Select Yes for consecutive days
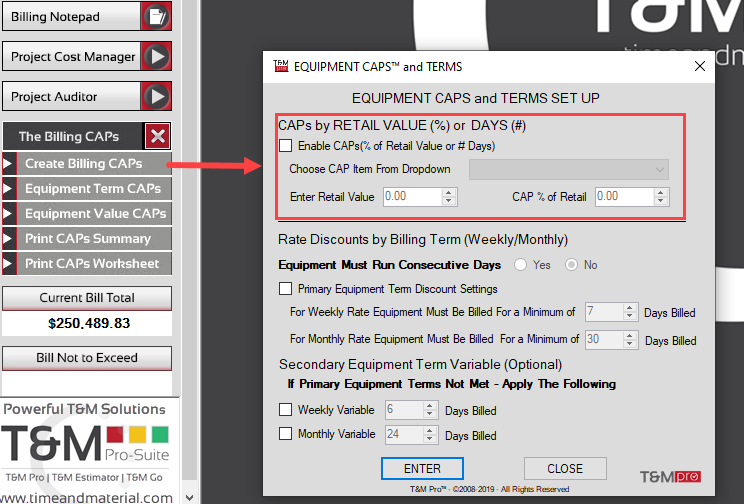 [x=521, y=265]
